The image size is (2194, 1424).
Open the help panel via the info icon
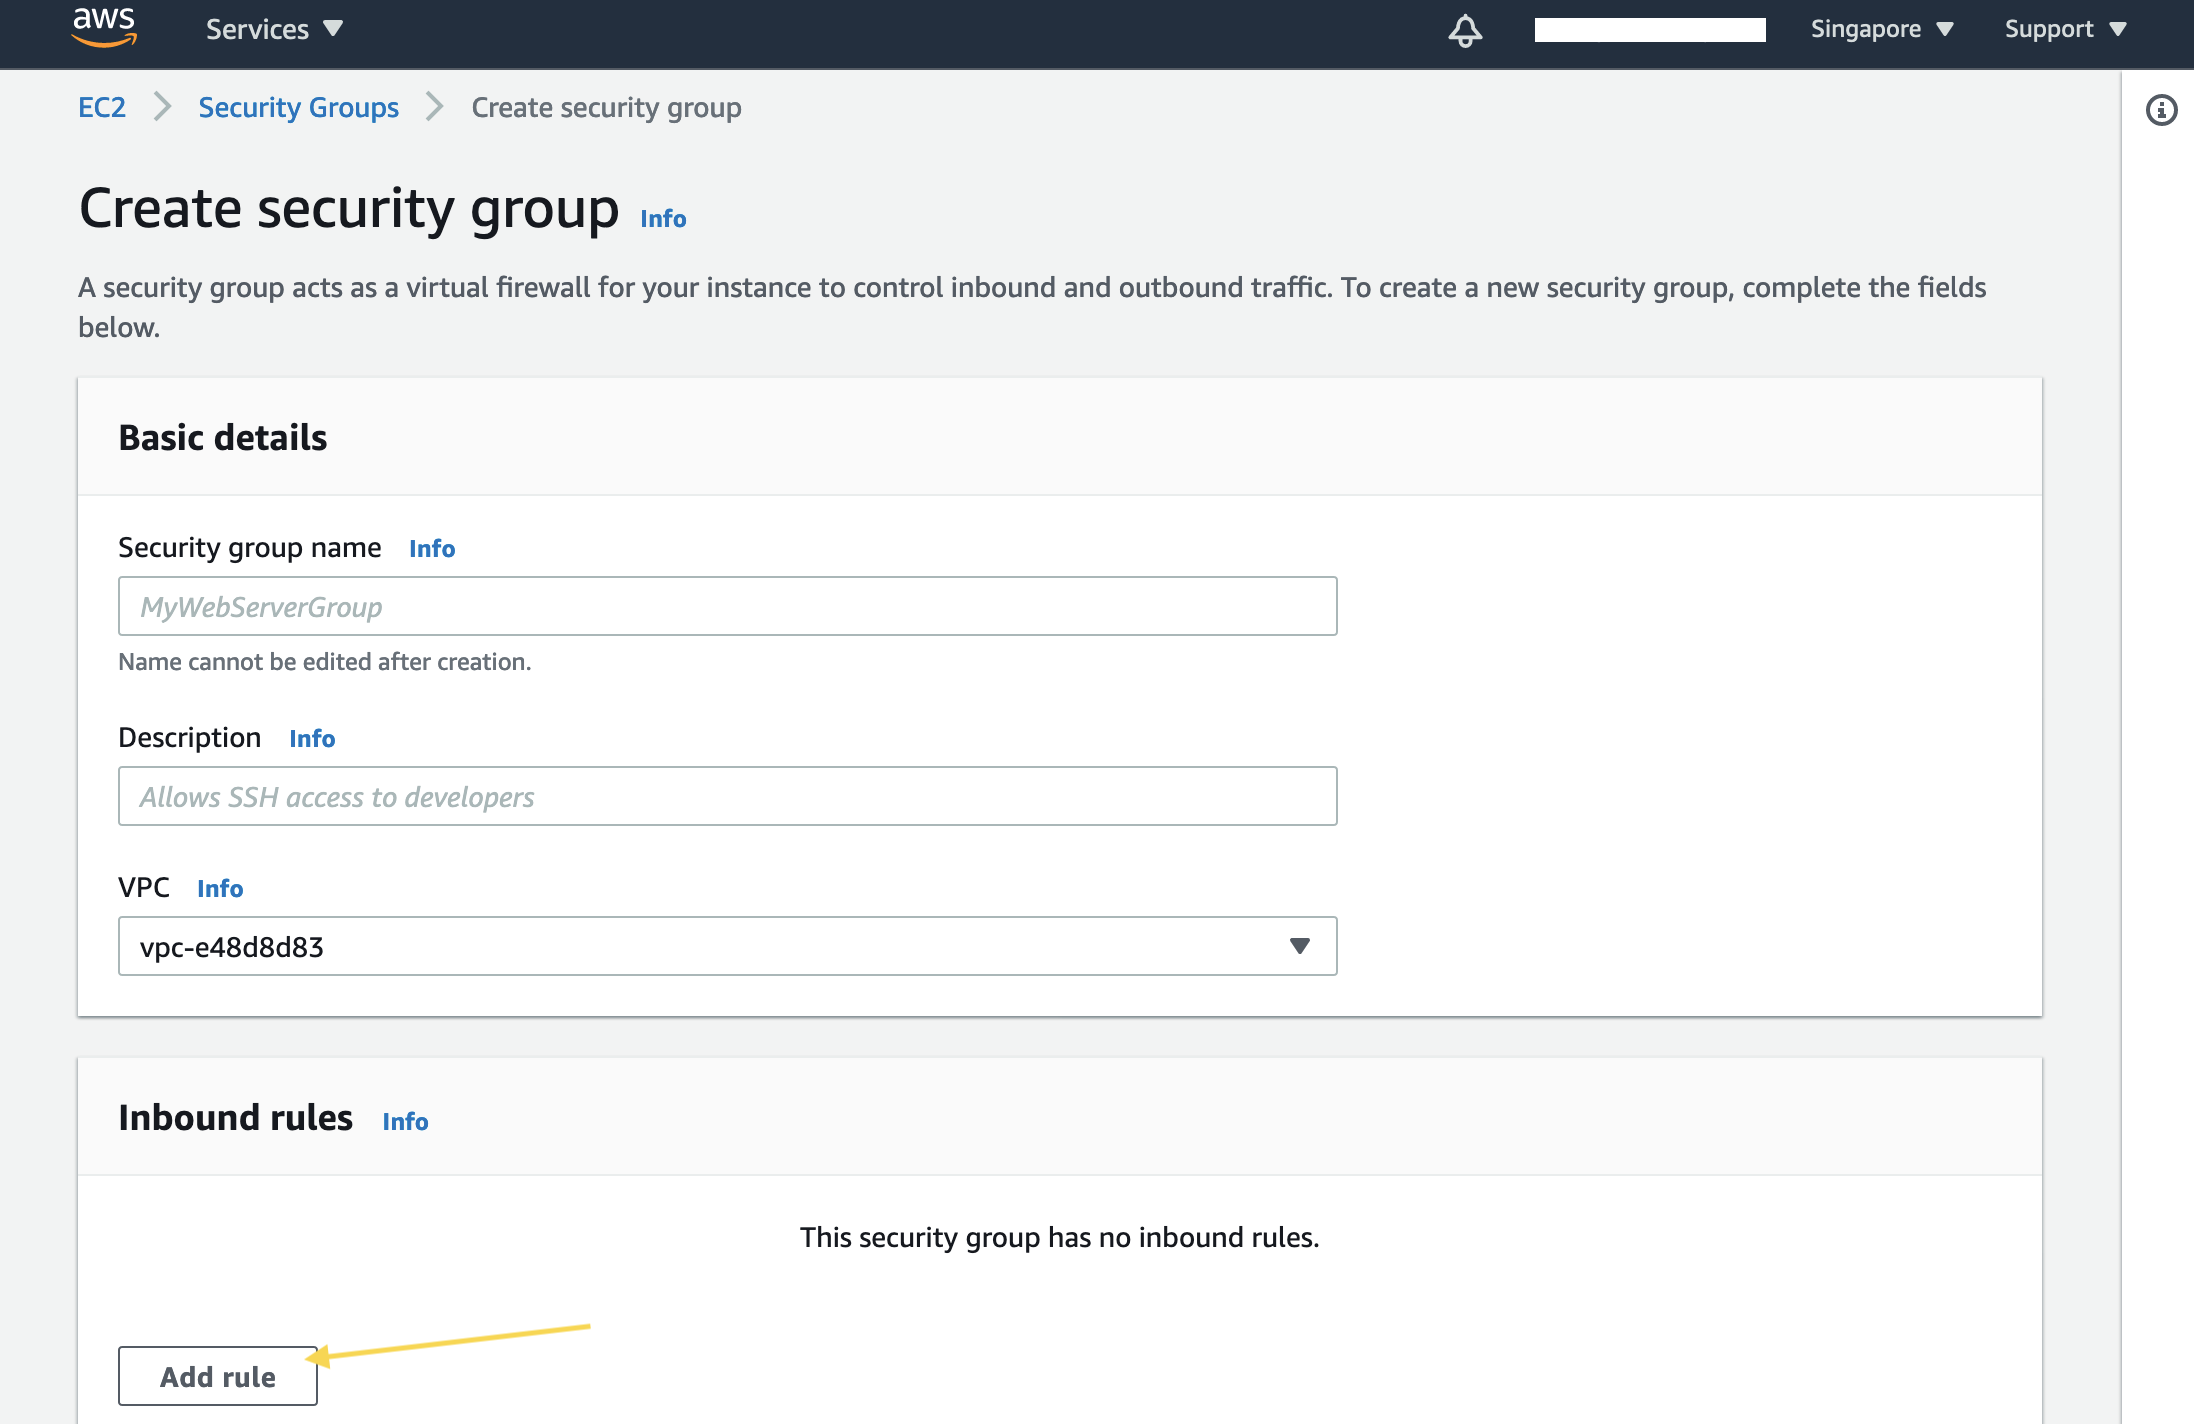tap(2161, 110)
